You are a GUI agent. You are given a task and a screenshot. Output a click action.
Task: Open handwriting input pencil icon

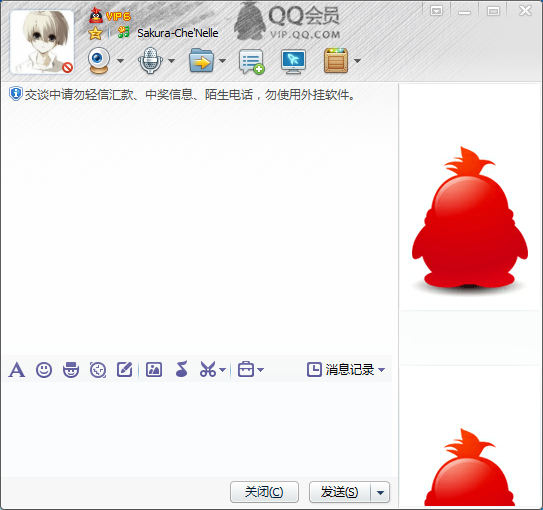click(125, 369)
